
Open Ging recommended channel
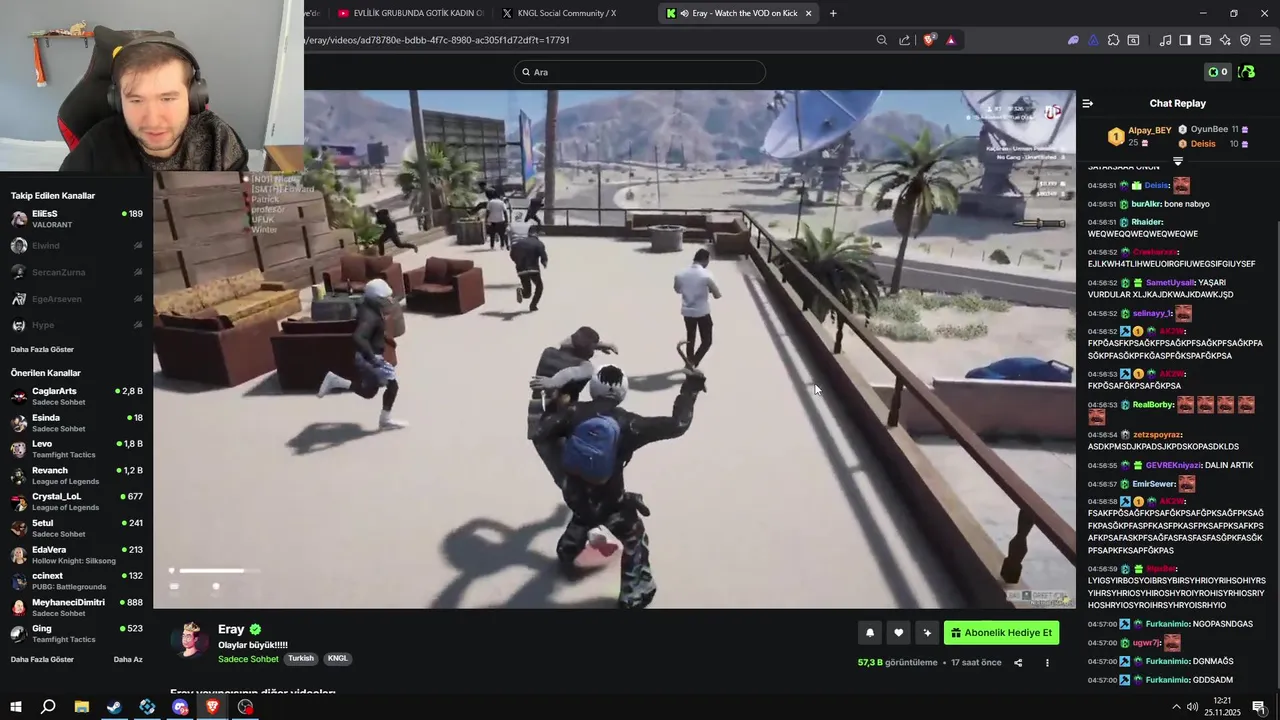point(77,633)
